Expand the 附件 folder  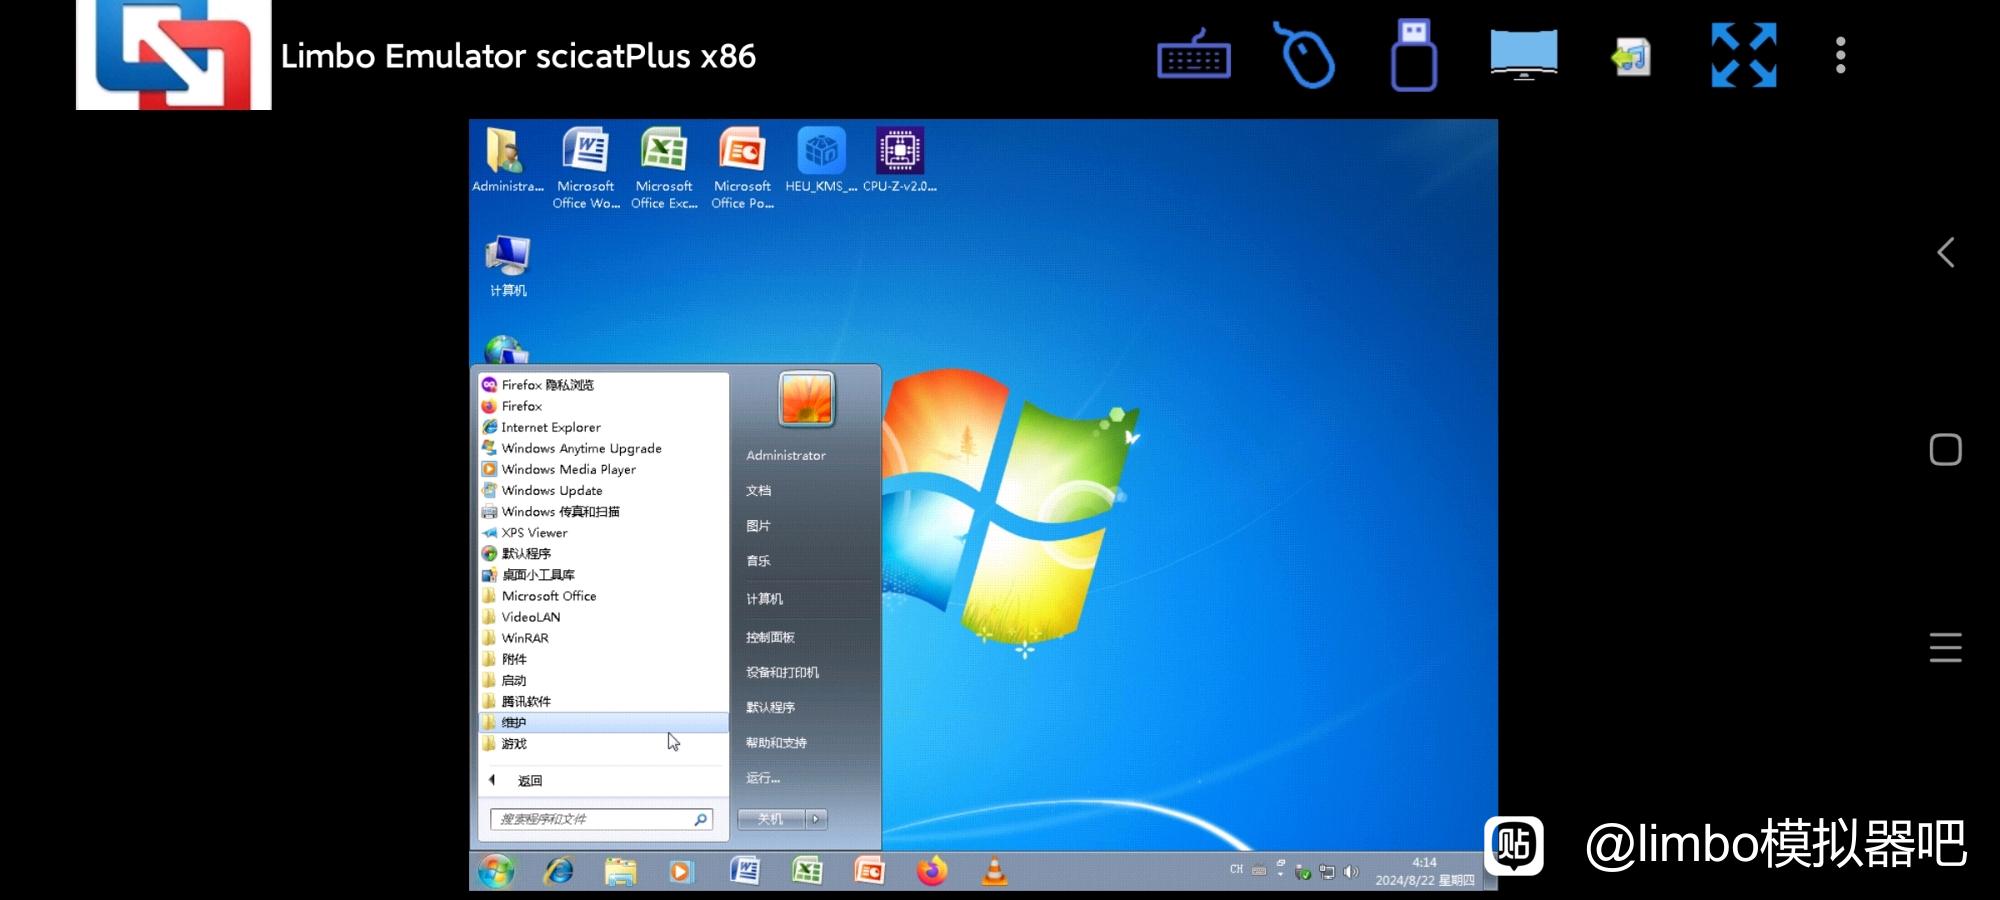[x=603, y=659]
